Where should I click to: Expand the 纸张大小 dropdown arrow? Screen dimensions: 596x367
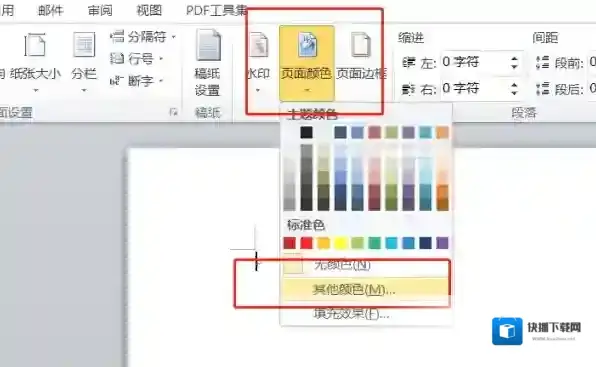coord(35,90)
